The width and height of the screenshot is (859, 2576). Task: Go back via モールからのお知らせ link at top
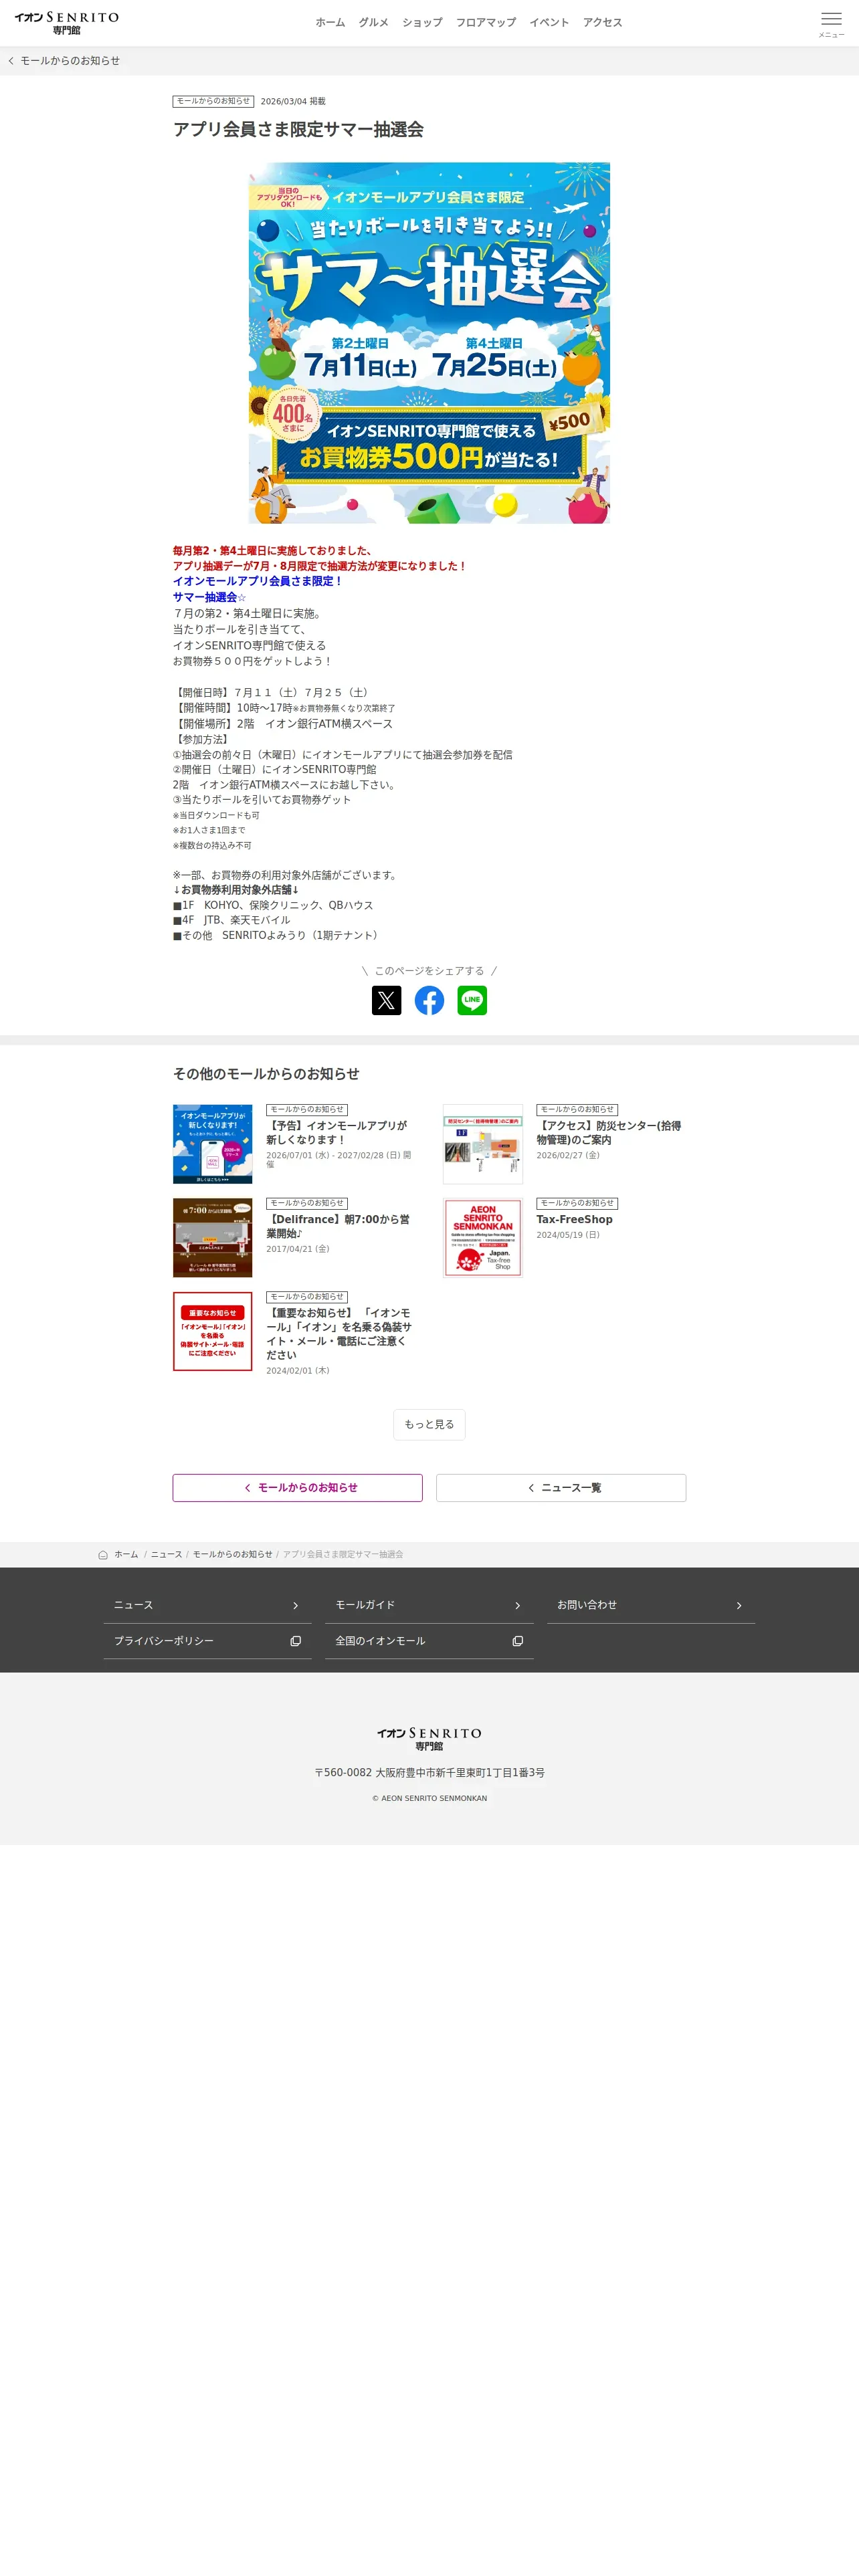(x=70, y=61)
